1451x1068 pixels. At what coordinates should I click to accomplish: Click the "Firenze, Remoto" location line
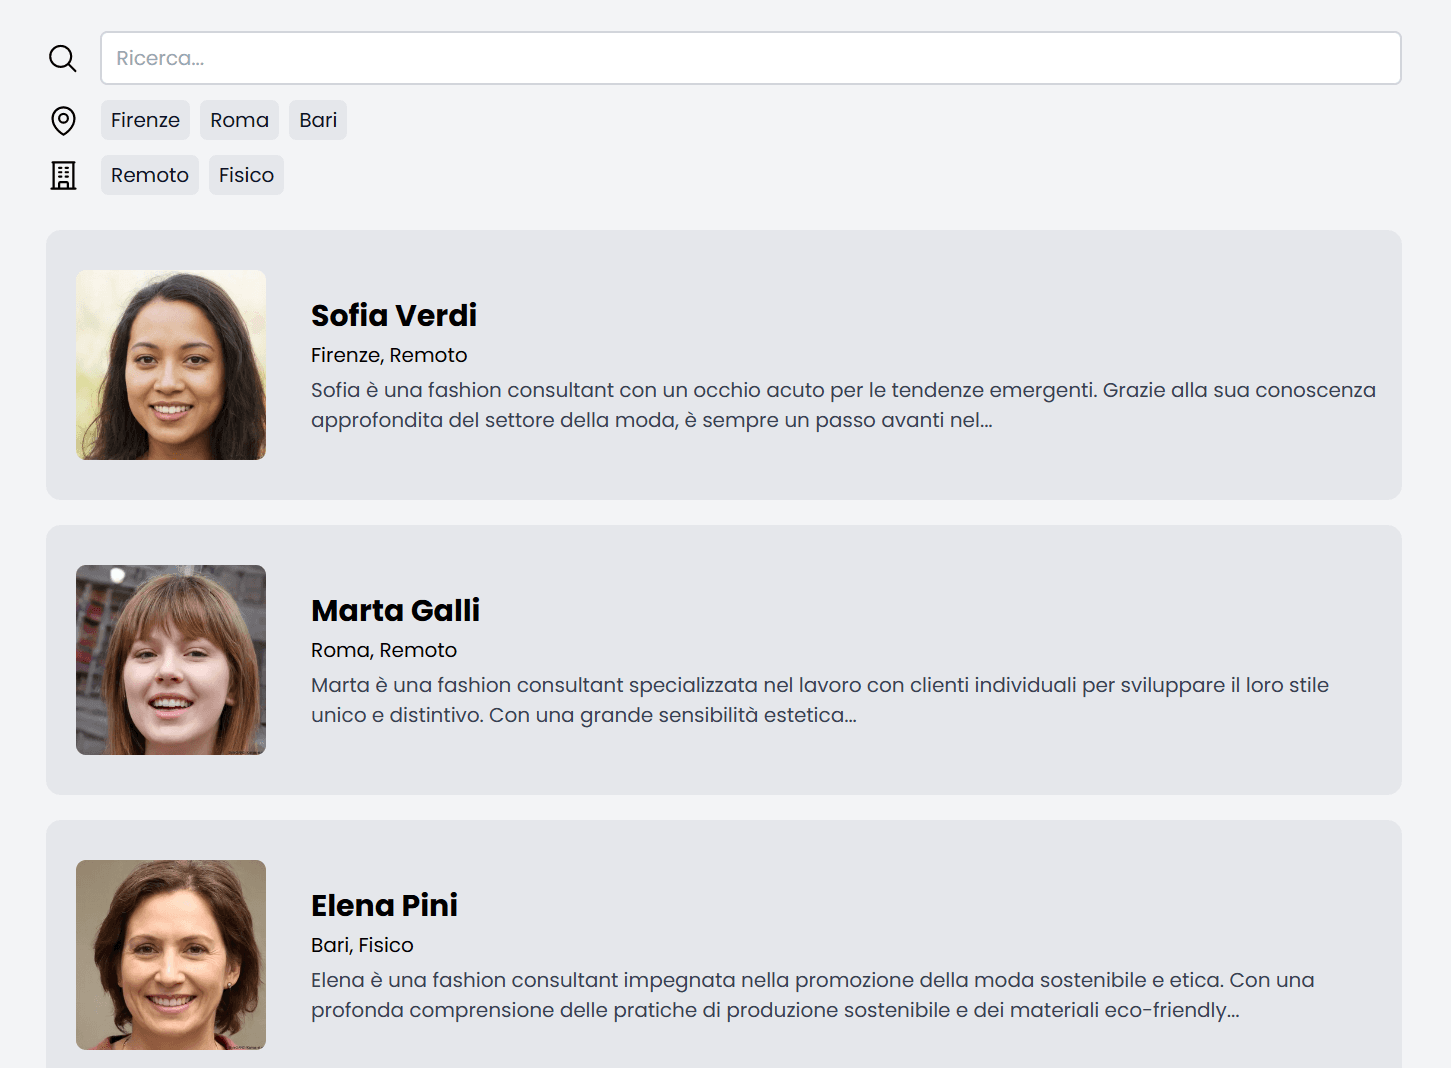click(x=389, y=355)
